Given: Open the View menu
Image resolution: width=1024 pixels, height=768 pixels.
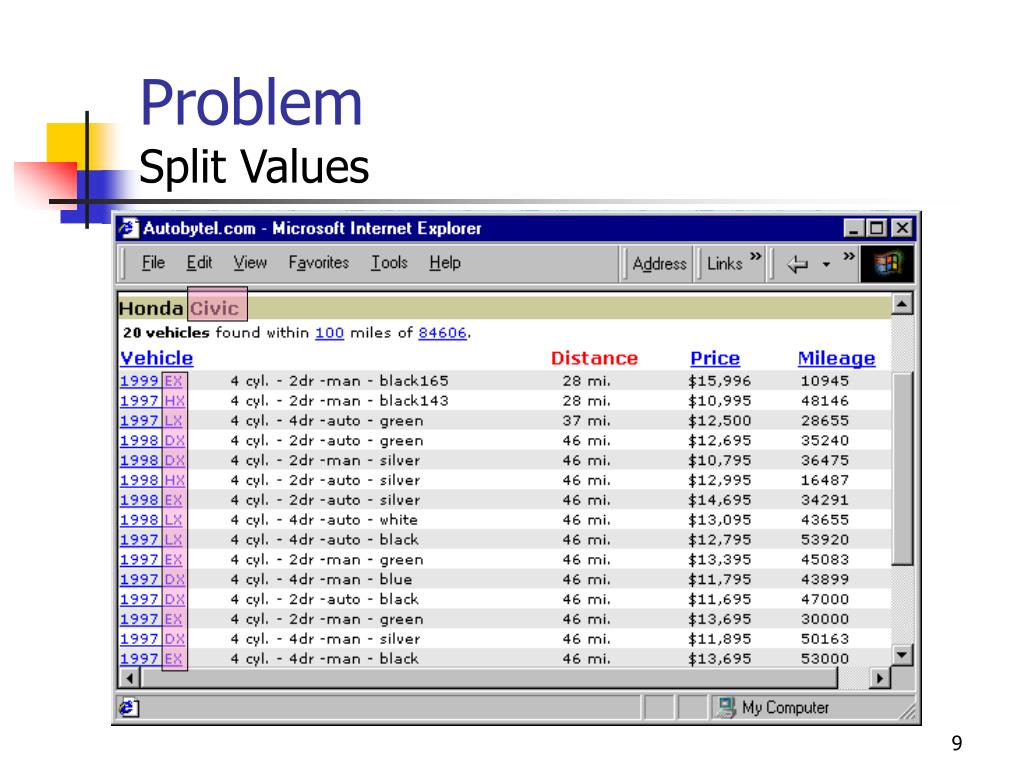Looking at the screenshot, I should click(250, 263).
